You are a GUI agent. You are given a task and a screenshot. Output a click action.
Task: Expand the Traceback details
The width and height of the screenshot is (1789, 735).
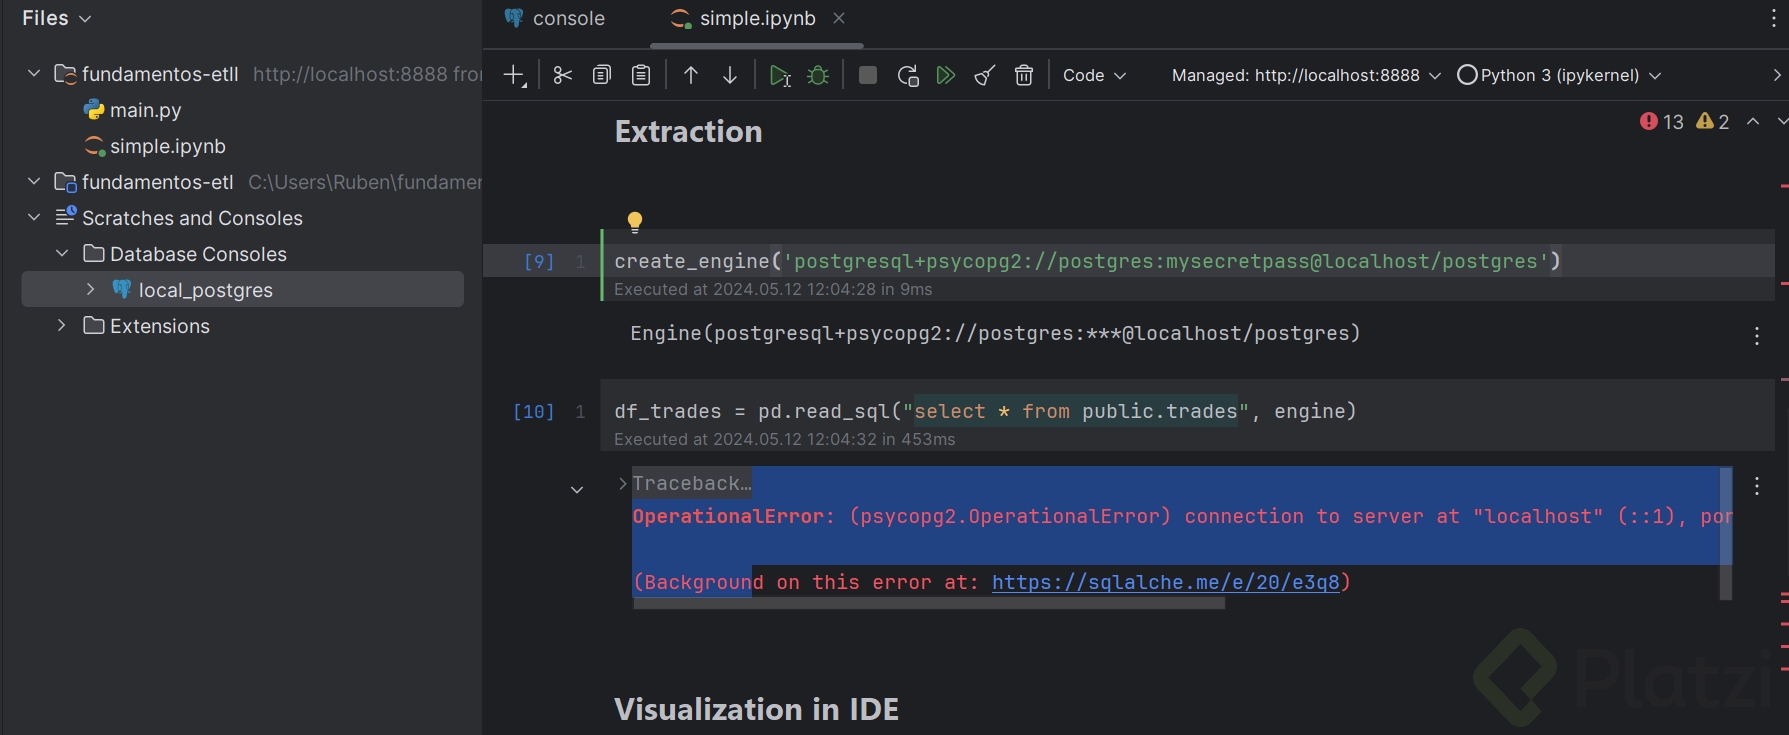point(623,484)
